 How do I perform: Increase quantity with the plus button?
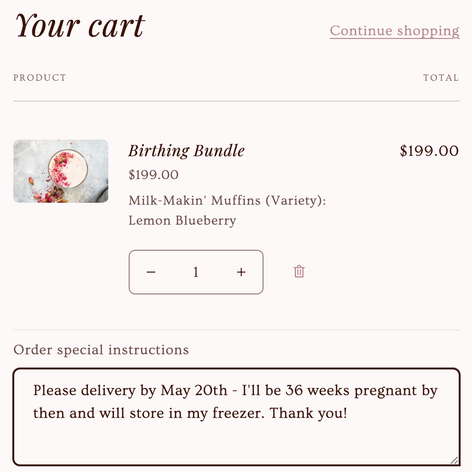point(241,272)
